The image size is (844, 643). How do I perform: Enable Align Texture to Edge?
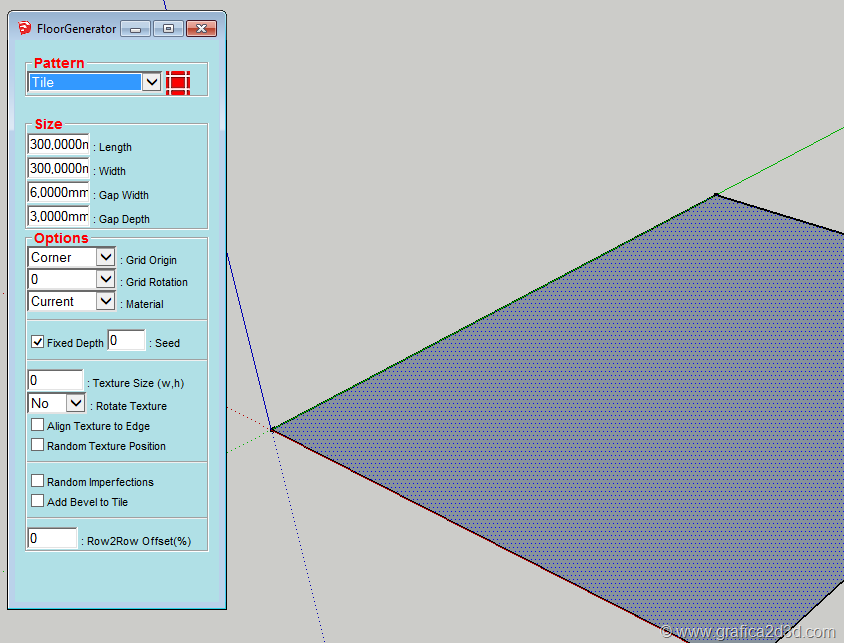tap(38, 425)
